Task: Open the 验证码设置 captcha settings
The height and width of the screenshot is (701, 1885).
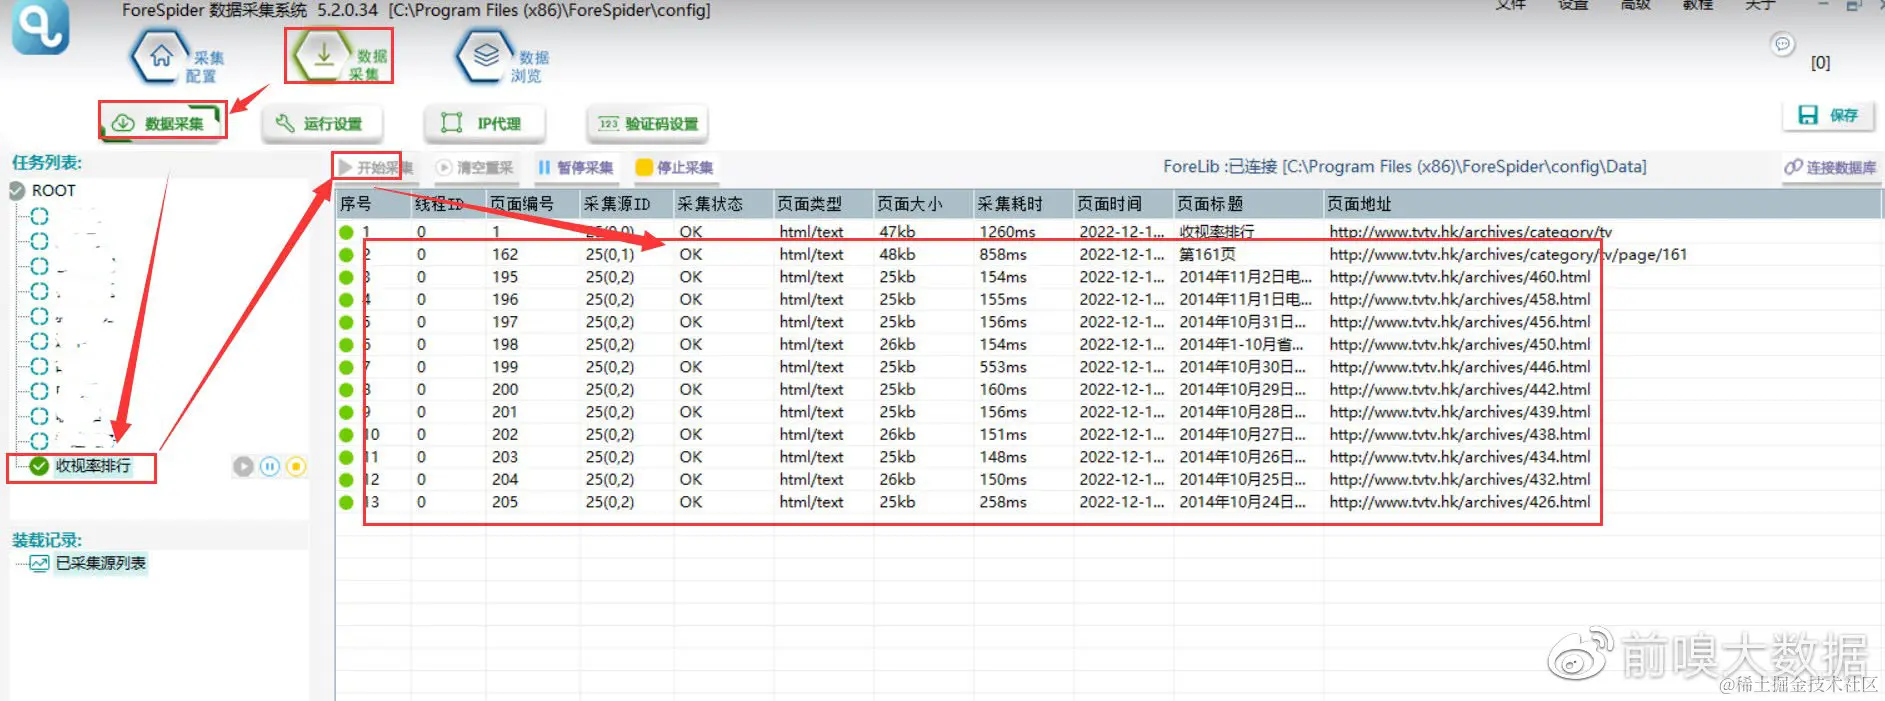Action: pyautogui.click(x=647, y=124)
